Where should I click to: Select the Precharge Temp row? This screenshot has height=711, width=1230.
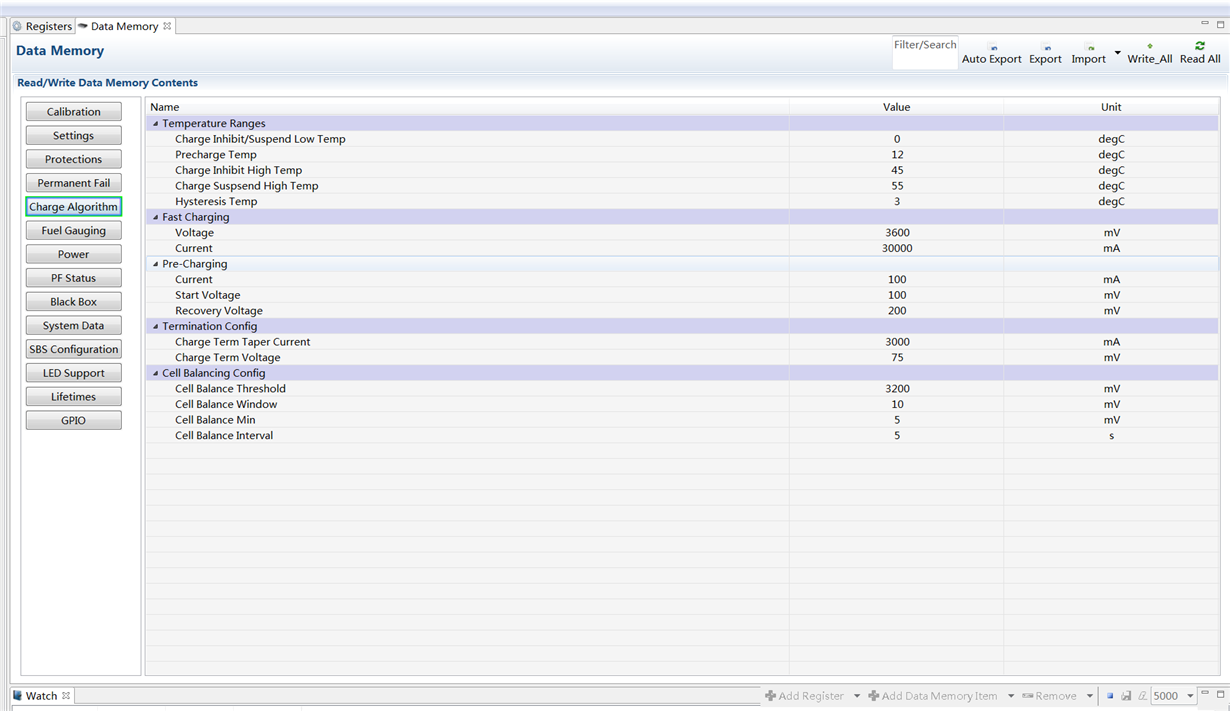click(682, 155)
